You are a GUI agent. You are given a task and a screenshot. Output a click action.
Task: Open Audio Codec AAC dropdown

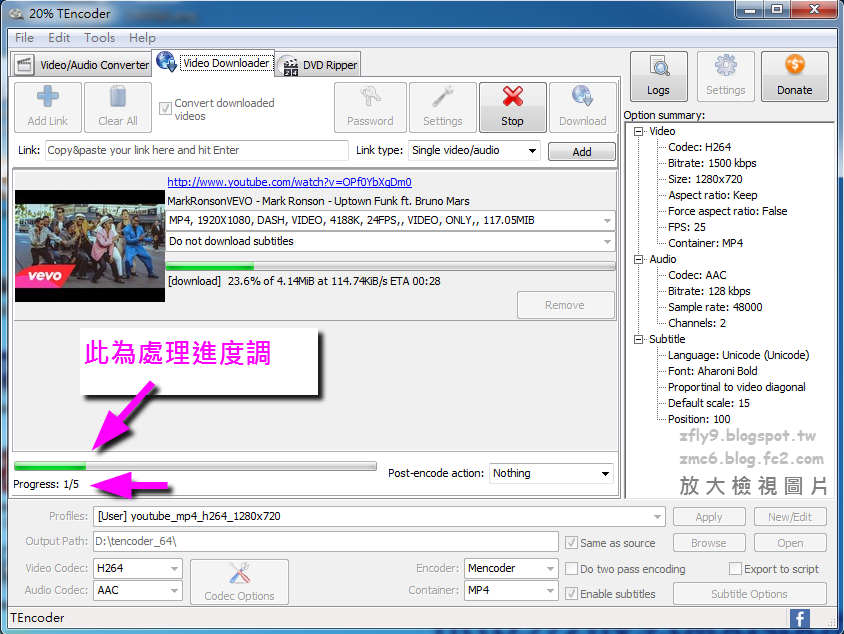(138, 590)
